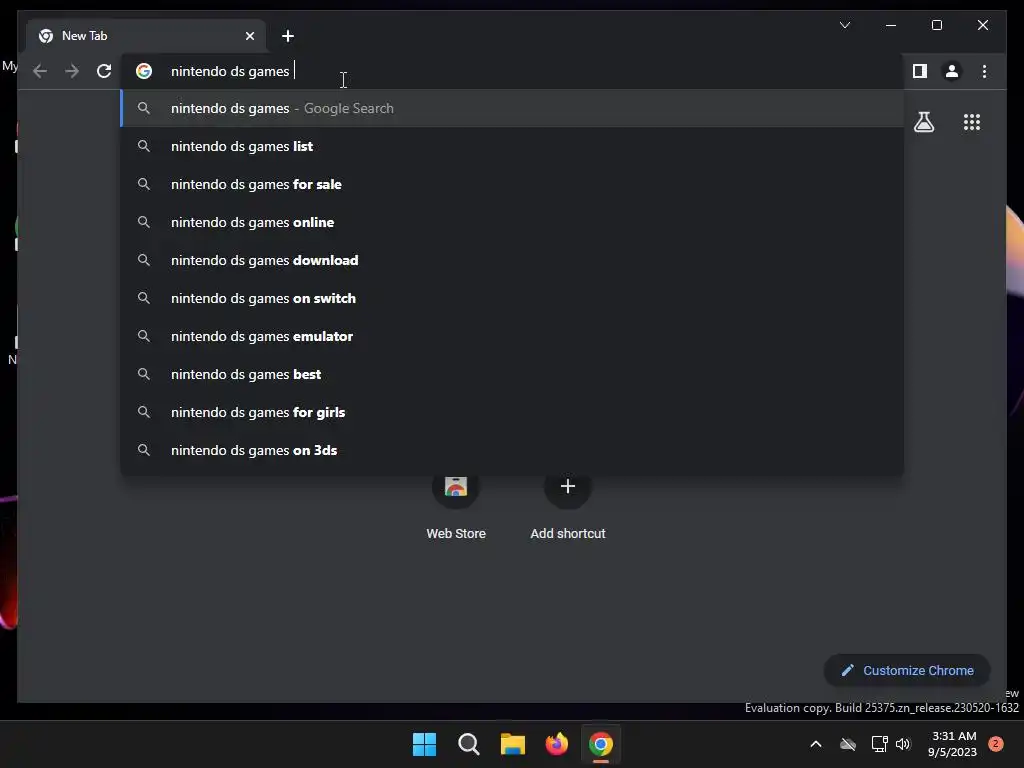The image size is (1024, 768).
Task: Open the Google apps grid
Action: pyautogui.click(x=972, y=122)
